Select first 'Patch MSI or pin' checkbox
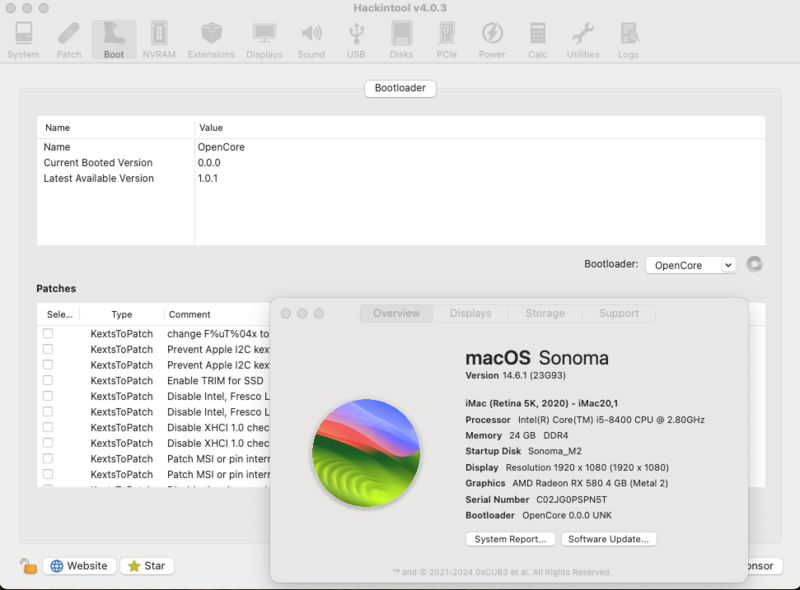Screen dimensions: 800x590 [x=48, y=458]
